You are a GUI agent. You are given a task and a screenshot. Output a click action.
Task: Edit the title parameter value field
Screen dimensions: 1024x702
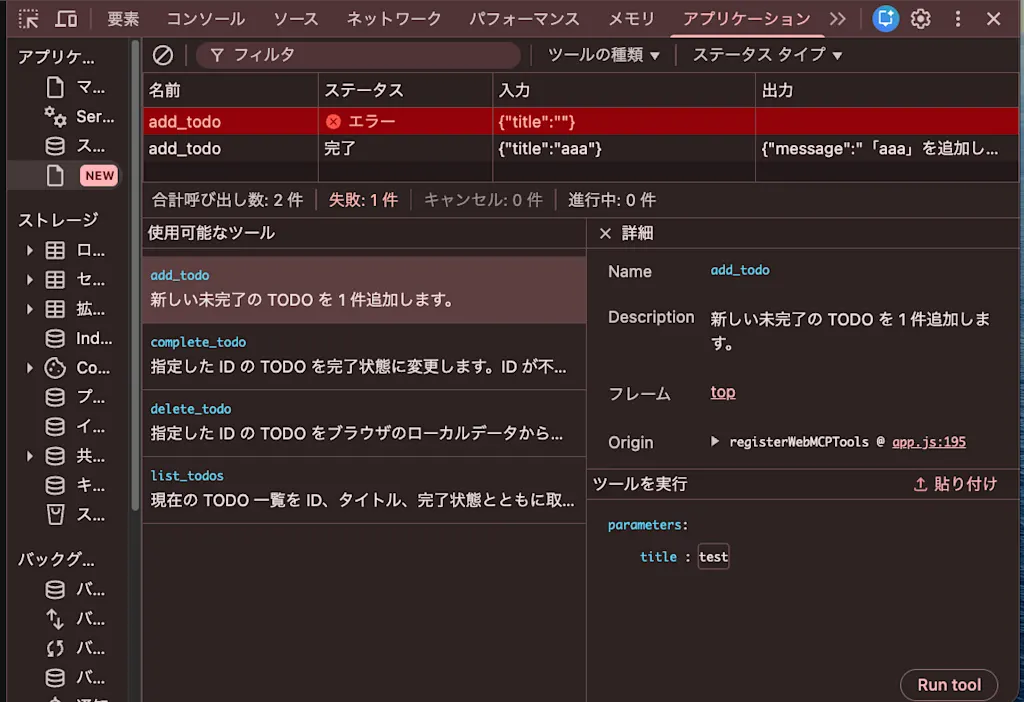713,556
